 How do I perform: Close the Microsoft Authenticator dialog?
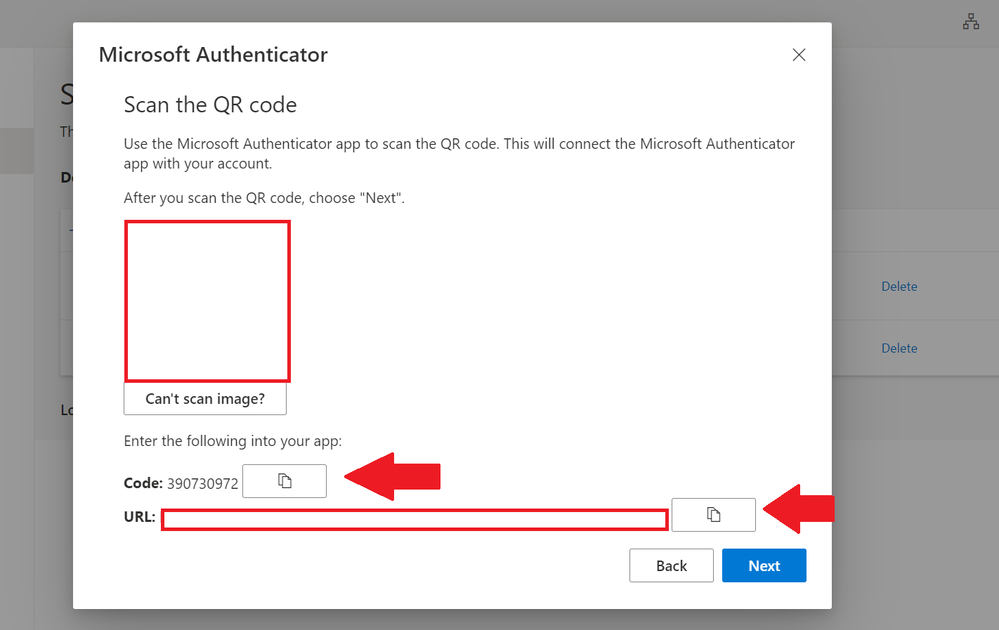pos(799,55)
